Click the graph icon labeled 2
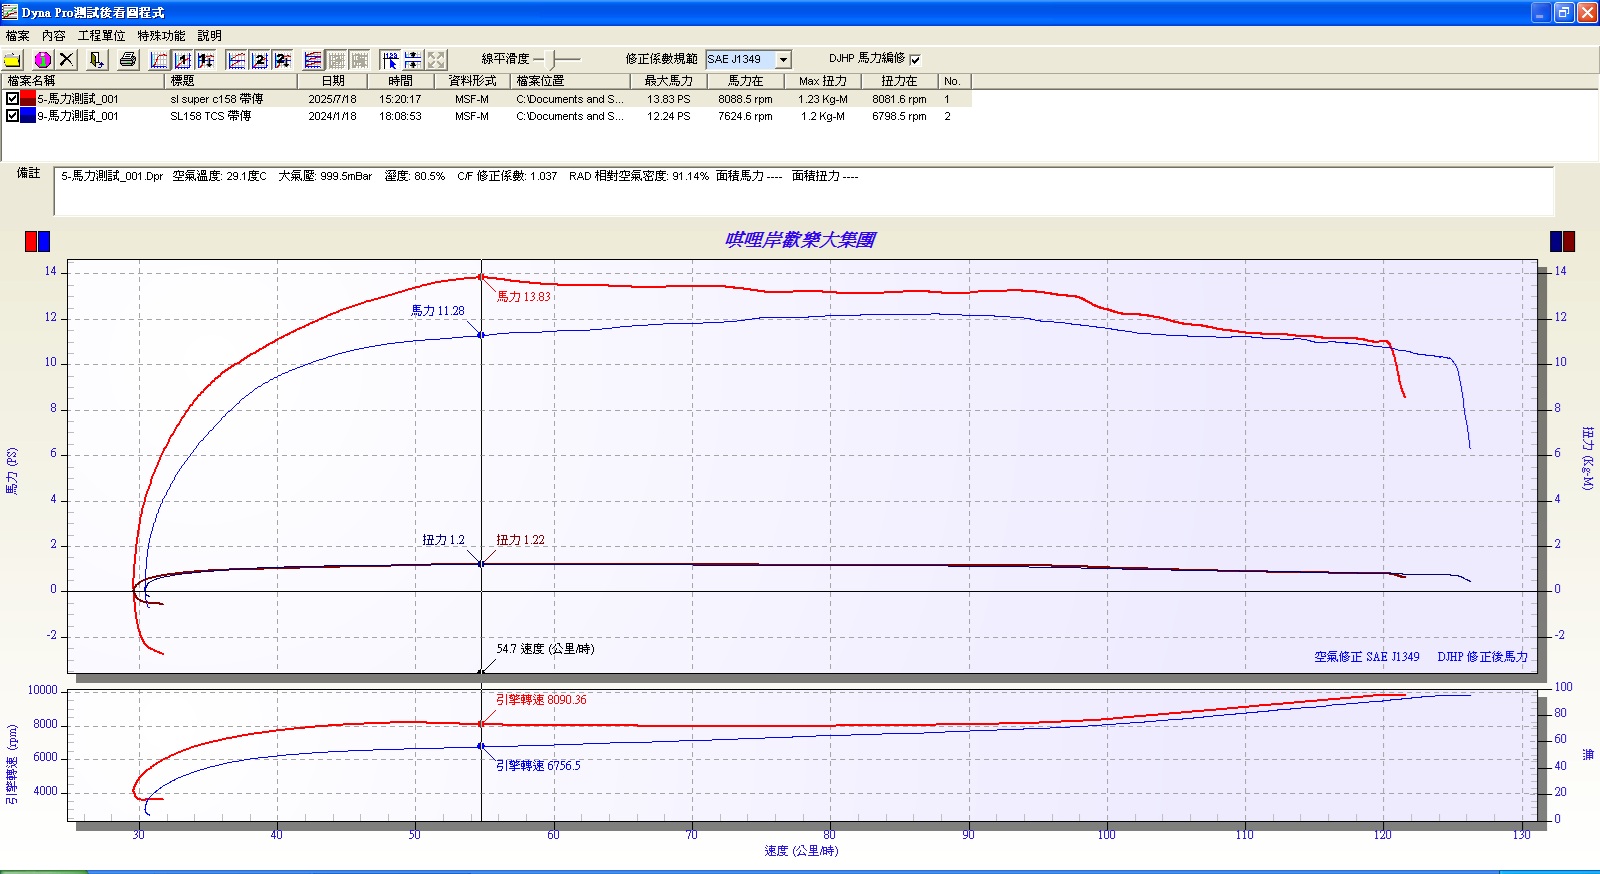 point(259,60)
